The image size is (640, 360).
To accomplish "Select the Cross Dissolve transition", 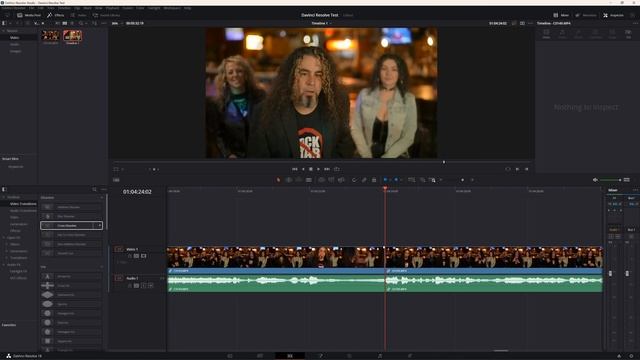I will [x=71, y=225].
